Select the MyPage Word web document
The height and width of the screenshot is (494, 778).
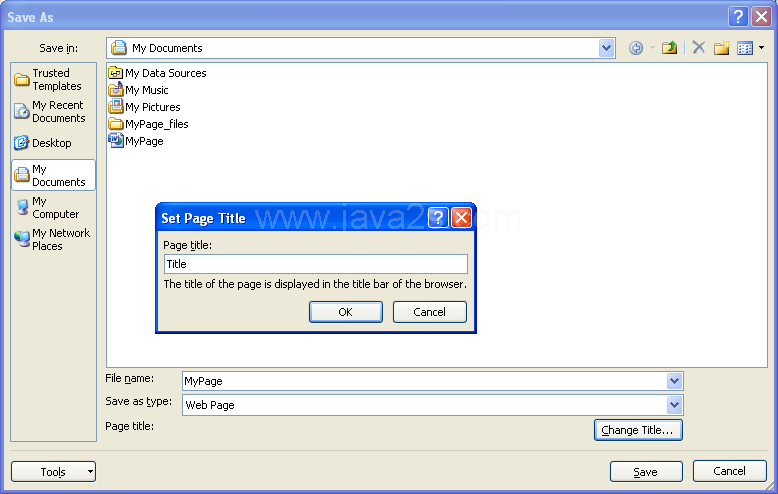pyautogui.click(x=136, y=141)
